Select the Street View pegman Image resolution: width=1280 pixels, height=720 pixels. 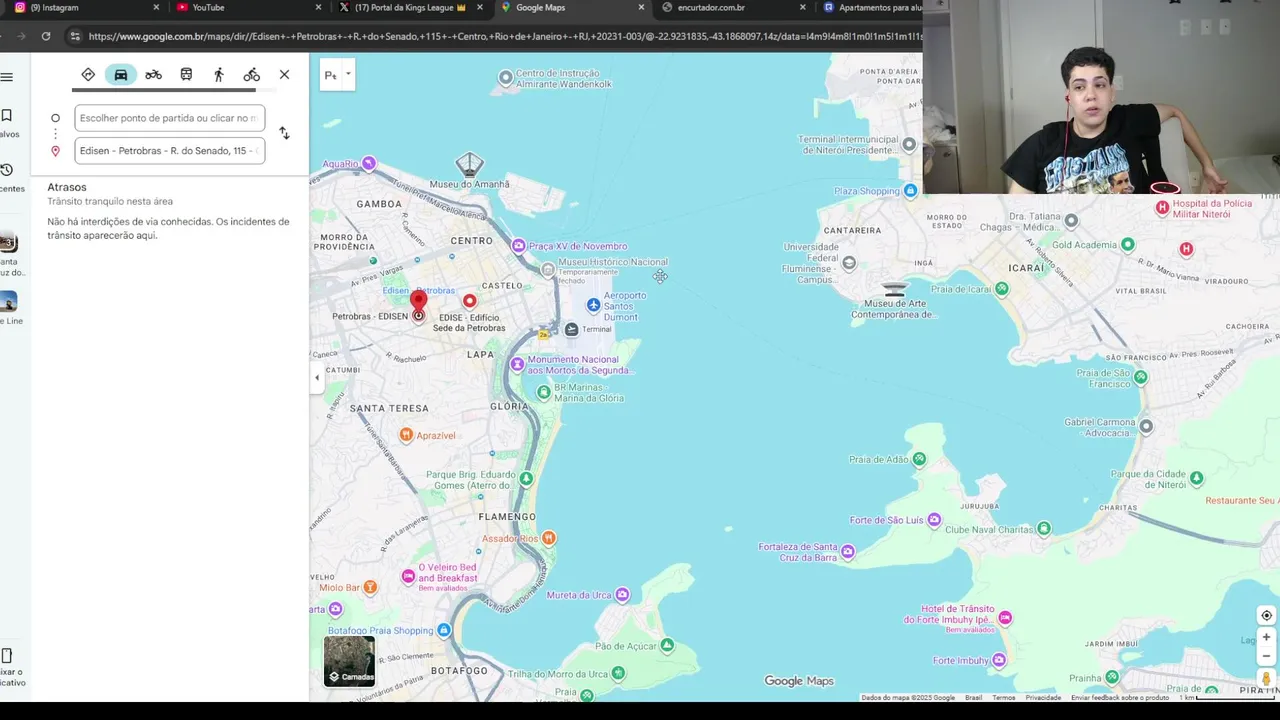pyautogui.click(x=1266, y=679)
